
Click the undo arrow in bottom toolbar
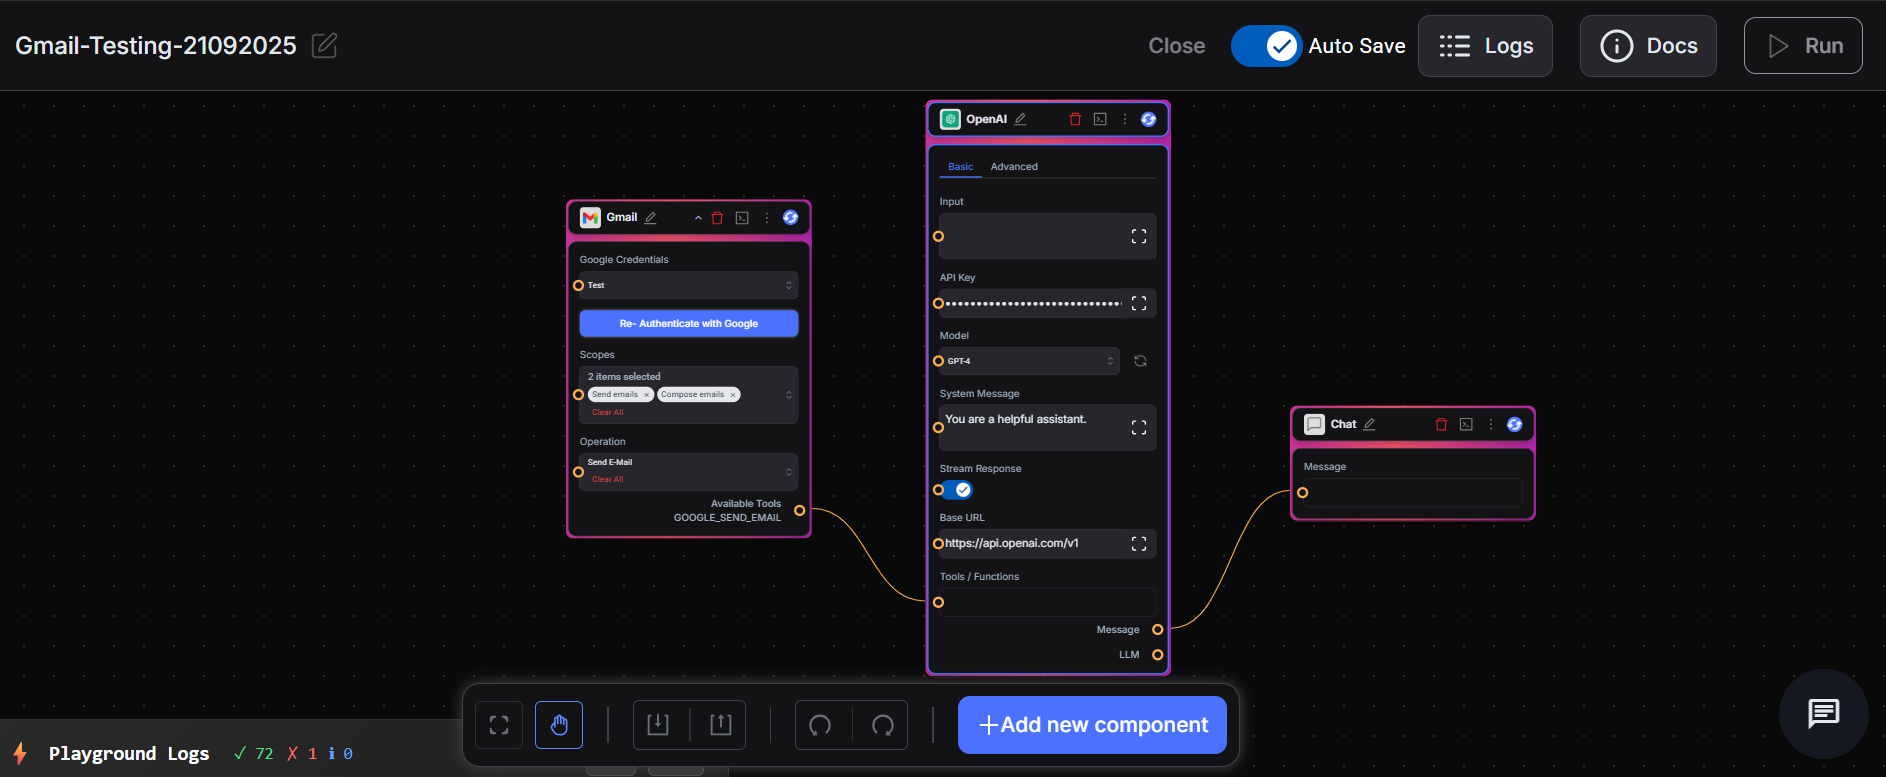coord(821,725)
